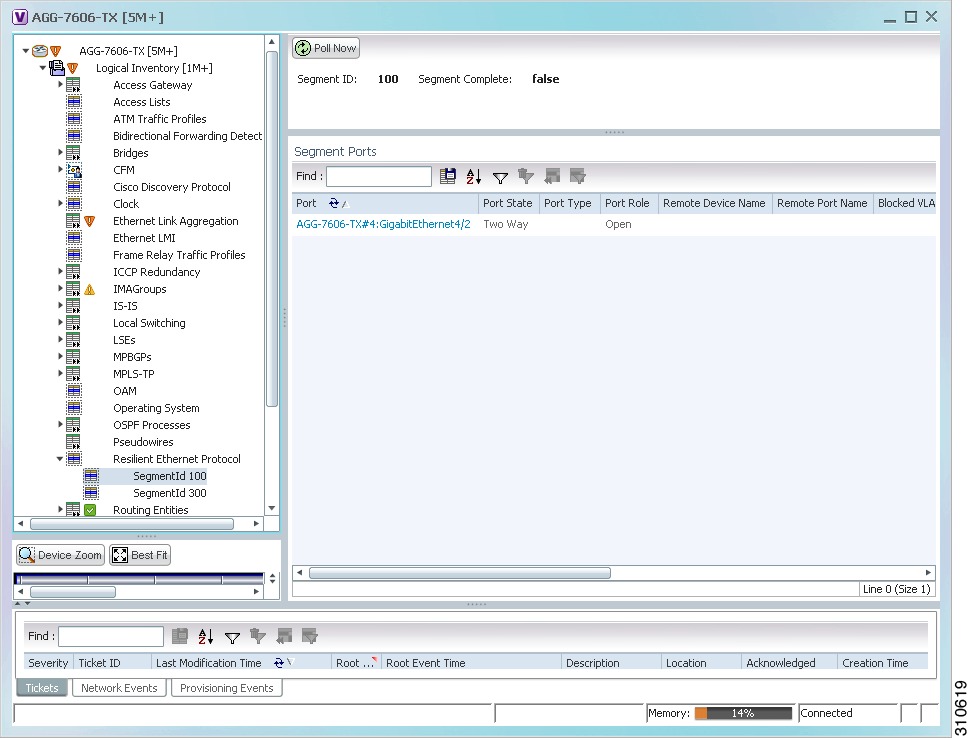Click the Logical Inventory node icon
The image size is (971, 738).
(57, 67)
